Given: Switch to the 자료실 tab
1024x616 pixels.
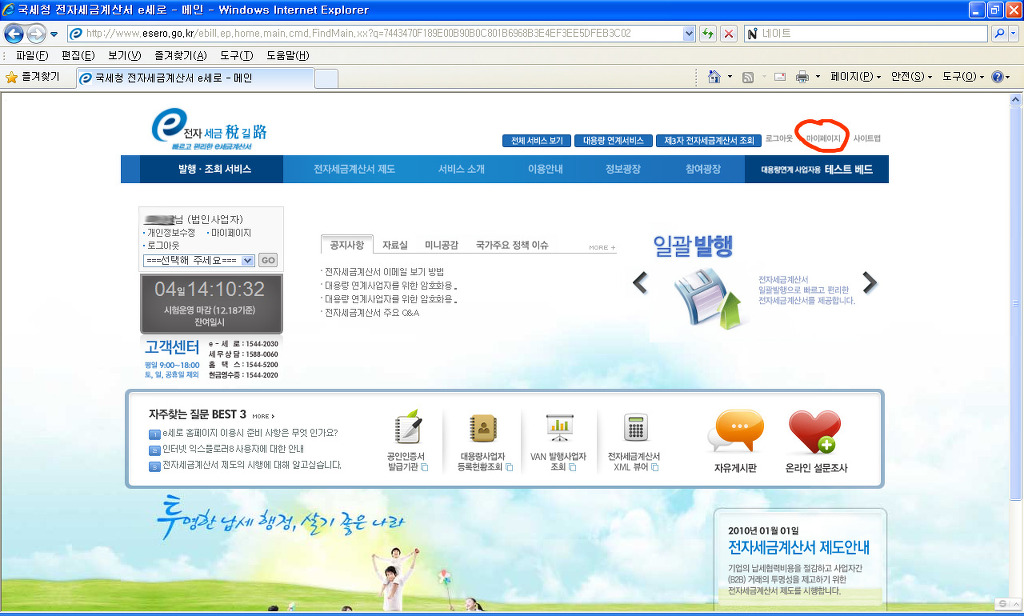Looking at the screenshot, I should tap(394, 245).
